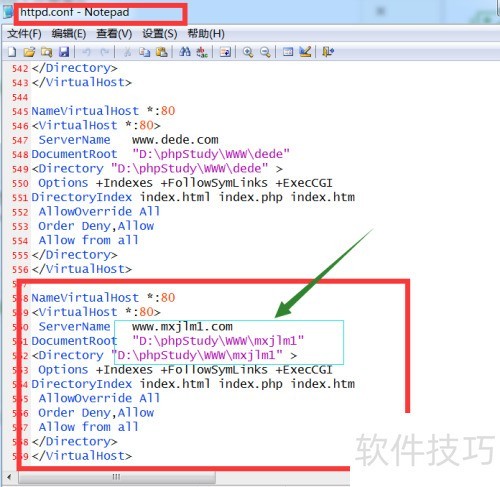The width and height of the screenshot is (500, 487).
Task: Click DocumentRoot path "D:\phpStudy\WWW\mxjlm1"
Action: pos(218,341)
